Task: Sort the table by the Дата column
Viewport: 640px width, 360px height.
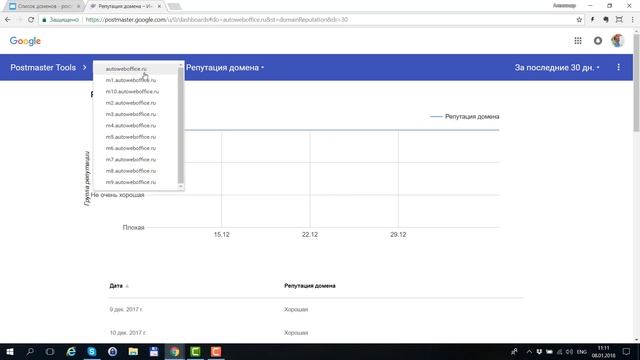Action: [x=118, y=286]
